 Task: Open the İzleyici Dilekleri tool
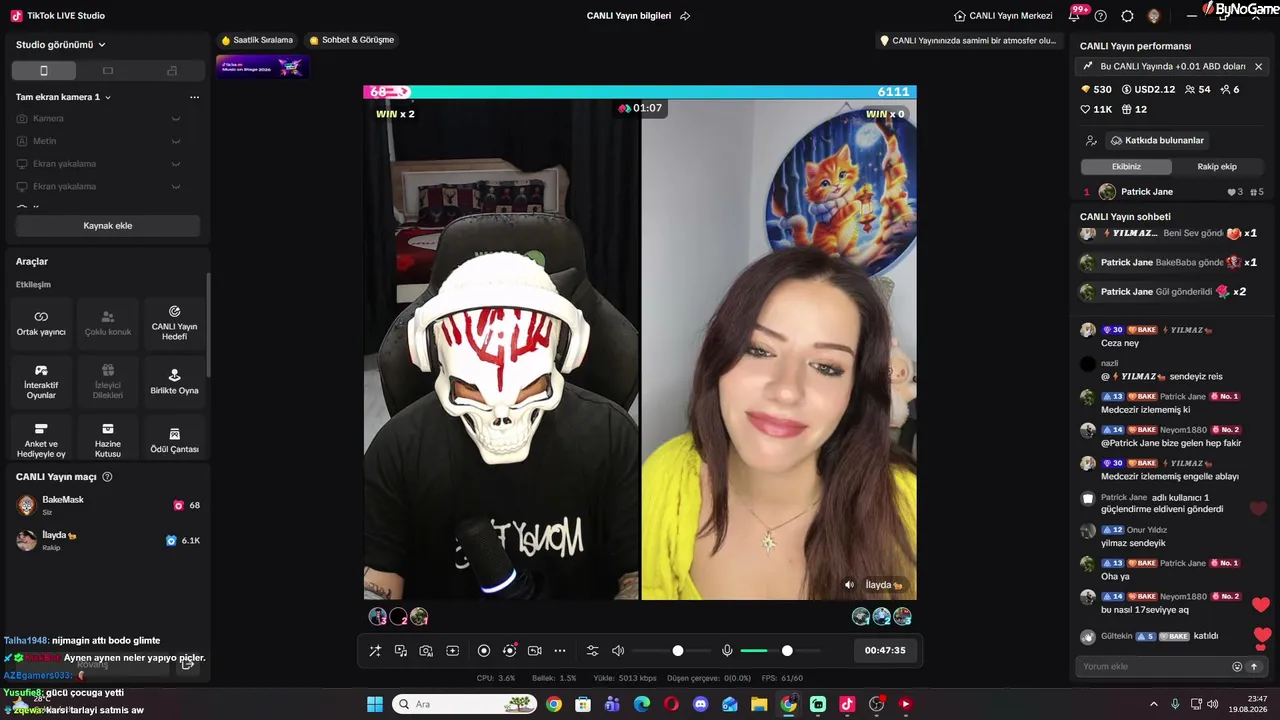pyautogui.click(x=108, y=382)
